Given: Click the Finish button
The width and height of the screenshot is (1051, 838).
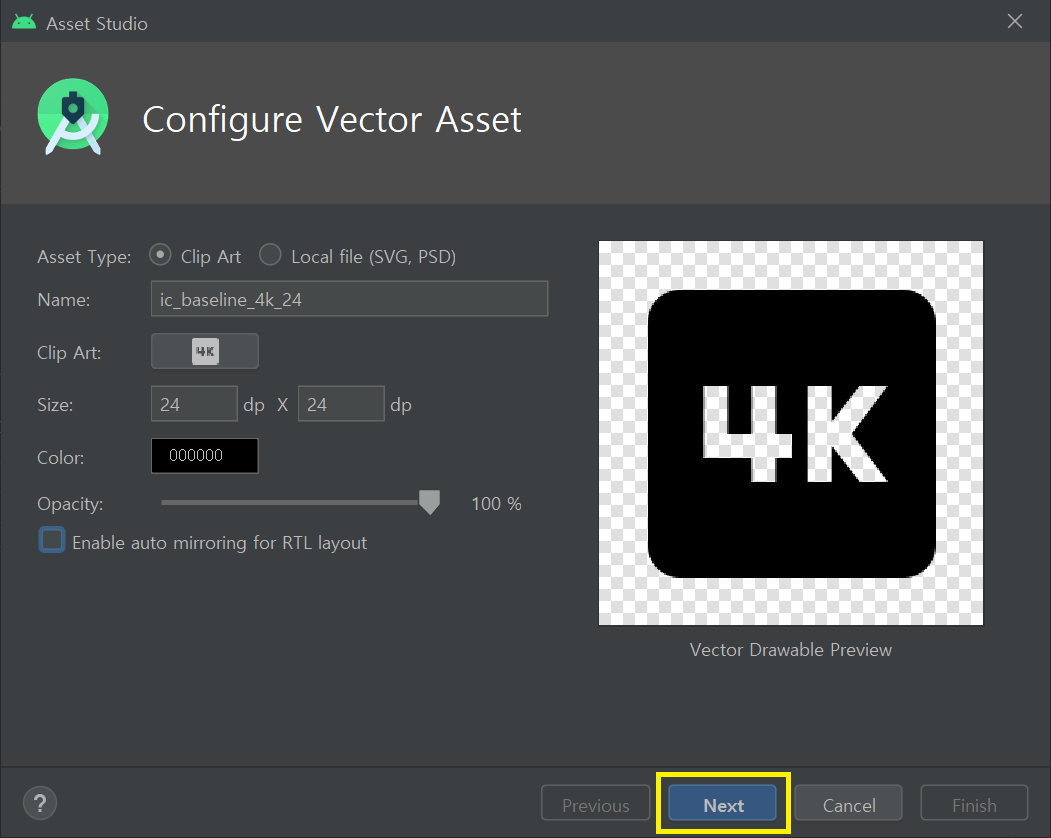Looking at the screenshot, I should click(974, 805).
